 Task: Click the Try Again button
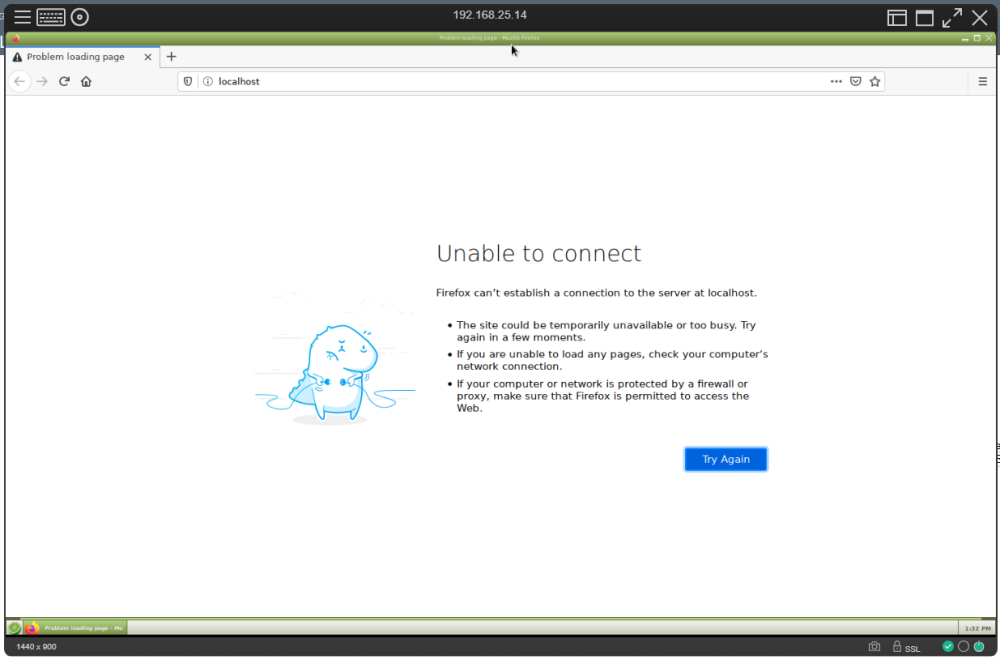pos(726,459)
